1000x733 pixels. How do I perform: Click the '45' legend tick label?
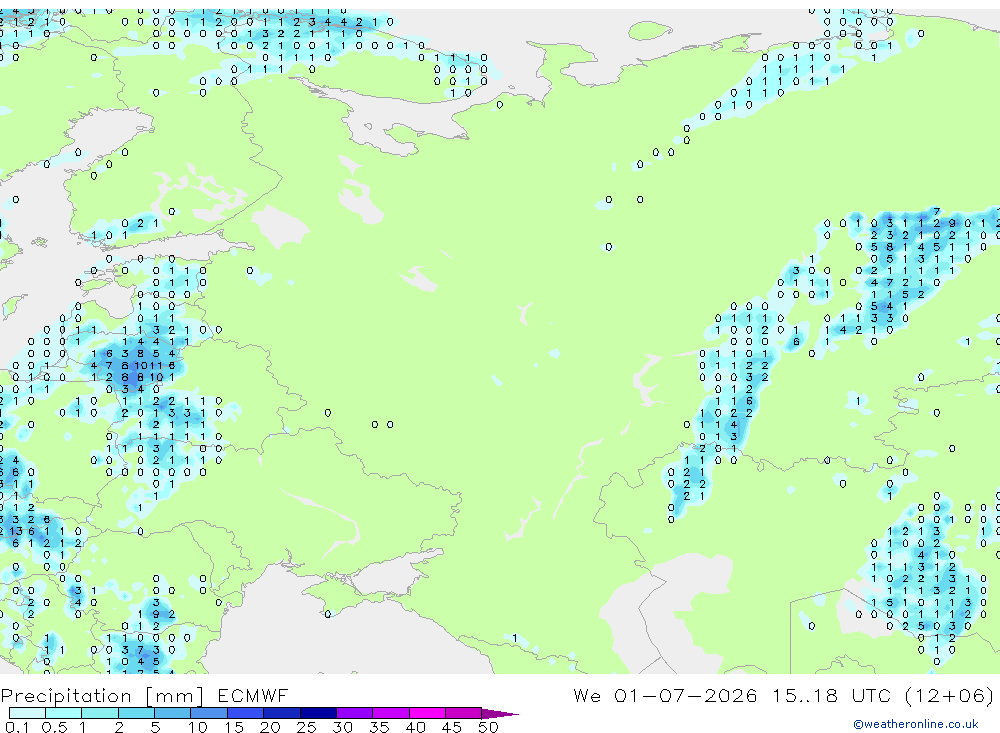pos(452,727)
